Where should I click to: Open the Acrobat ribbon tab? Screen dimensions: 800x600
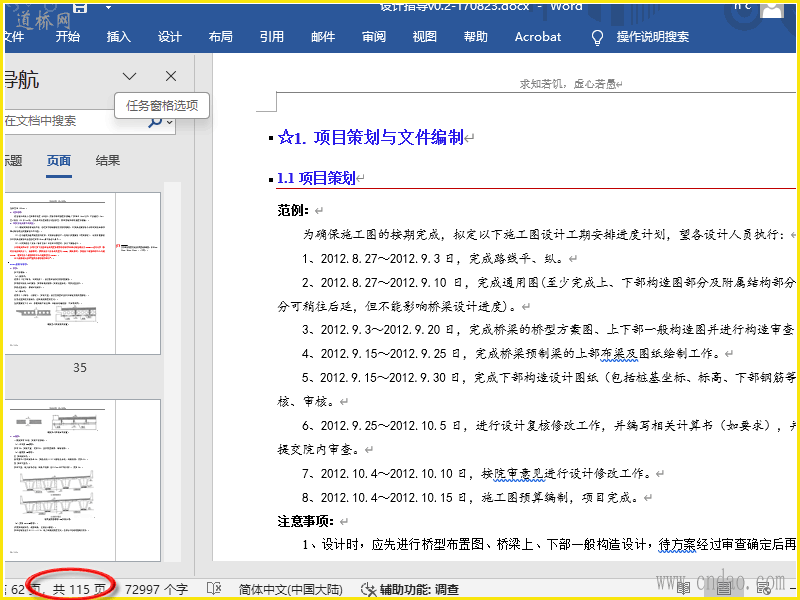click(538, 37)
